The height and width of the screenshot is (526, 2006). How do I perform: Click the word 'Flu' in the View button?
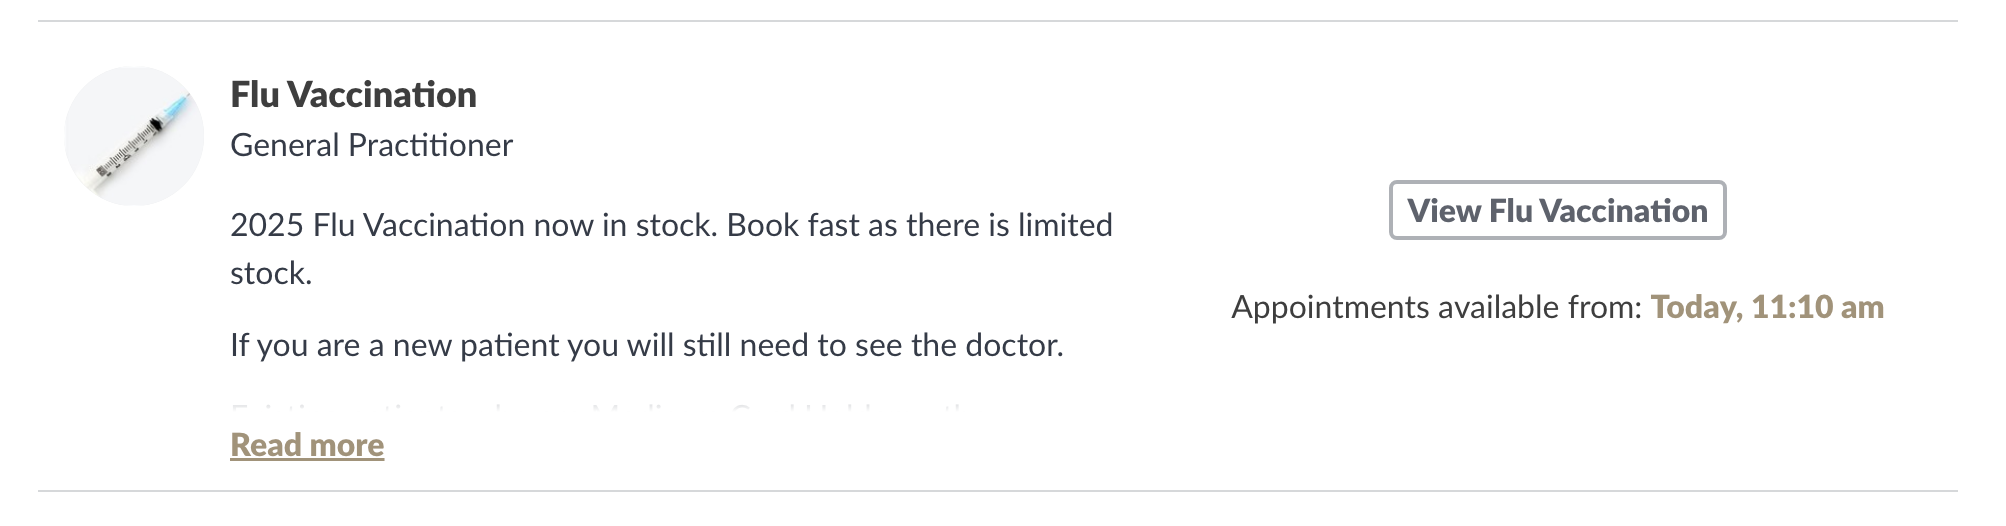click(1510, 211)
